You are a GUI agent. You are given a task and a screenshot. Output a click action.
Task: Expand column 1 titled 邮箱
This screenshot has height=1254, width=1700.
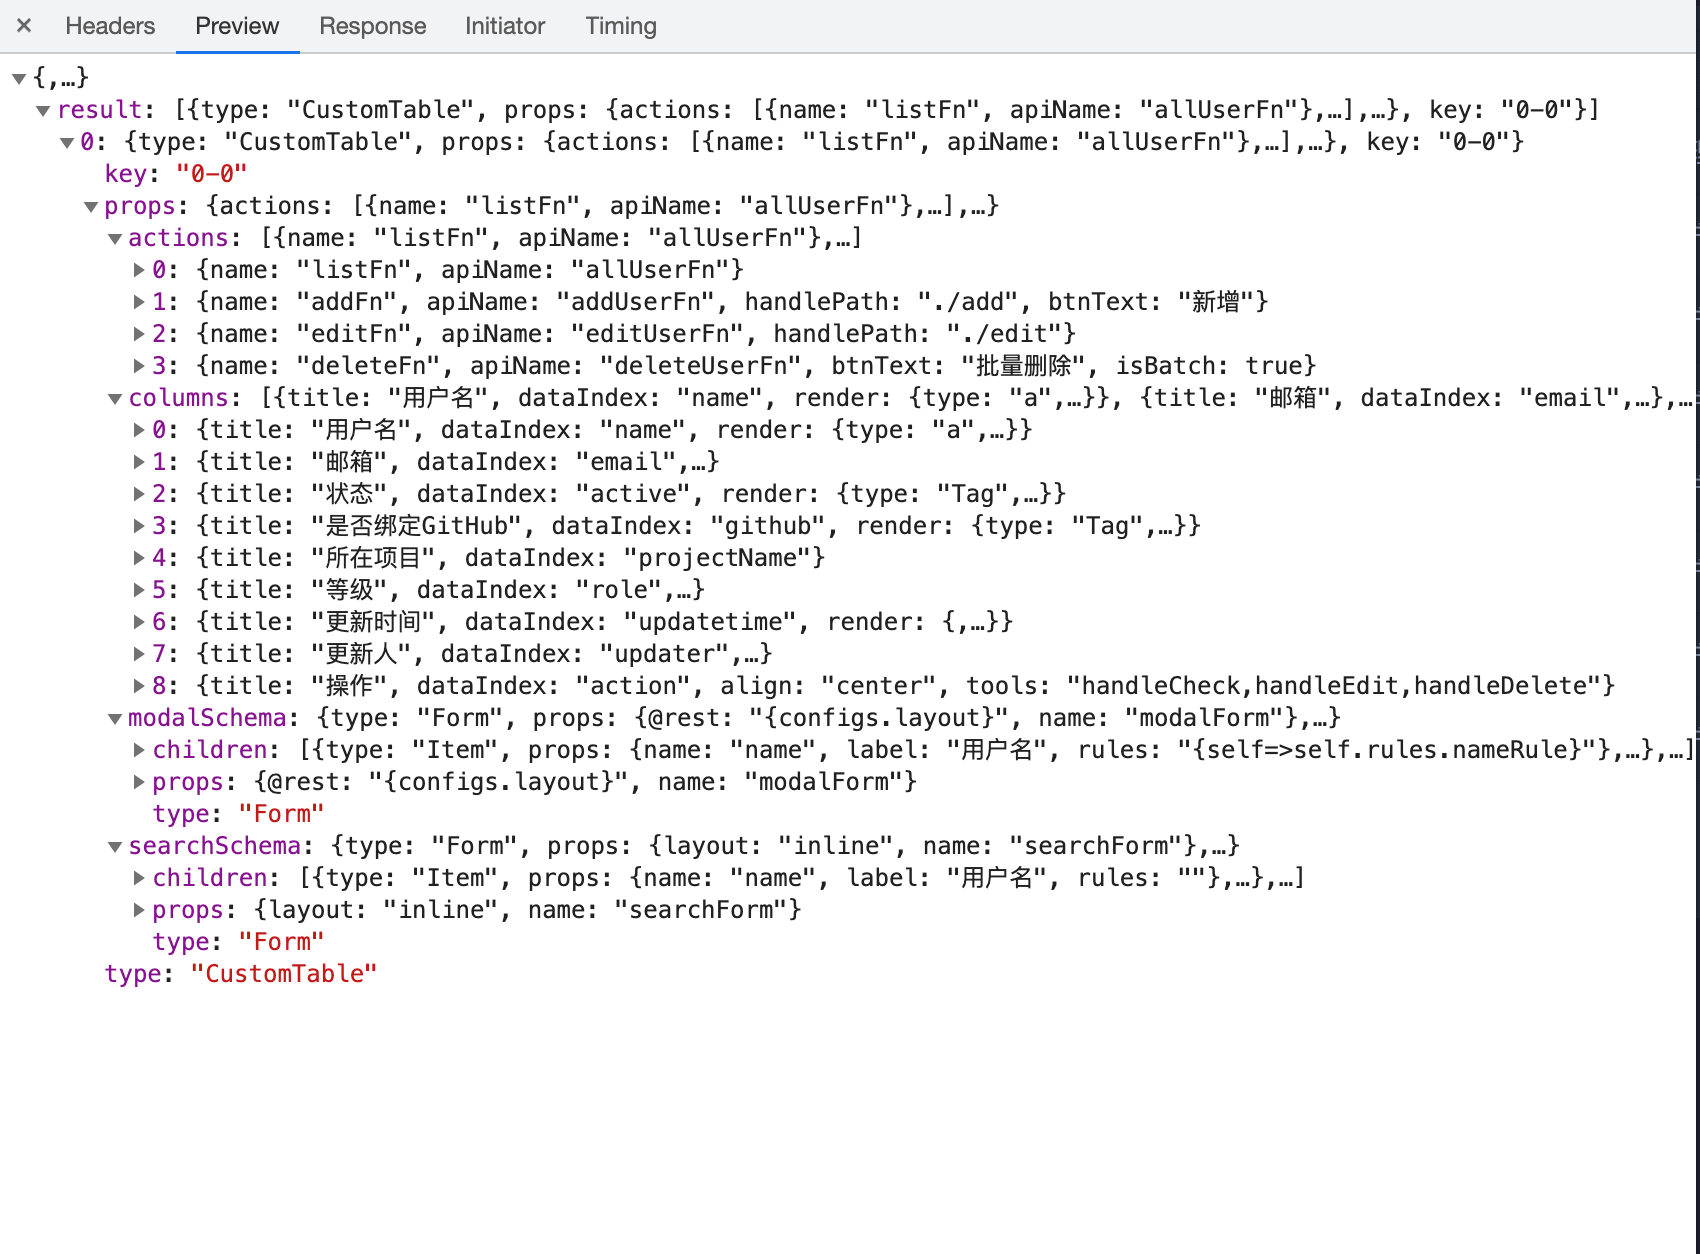(x=139, y=462)
